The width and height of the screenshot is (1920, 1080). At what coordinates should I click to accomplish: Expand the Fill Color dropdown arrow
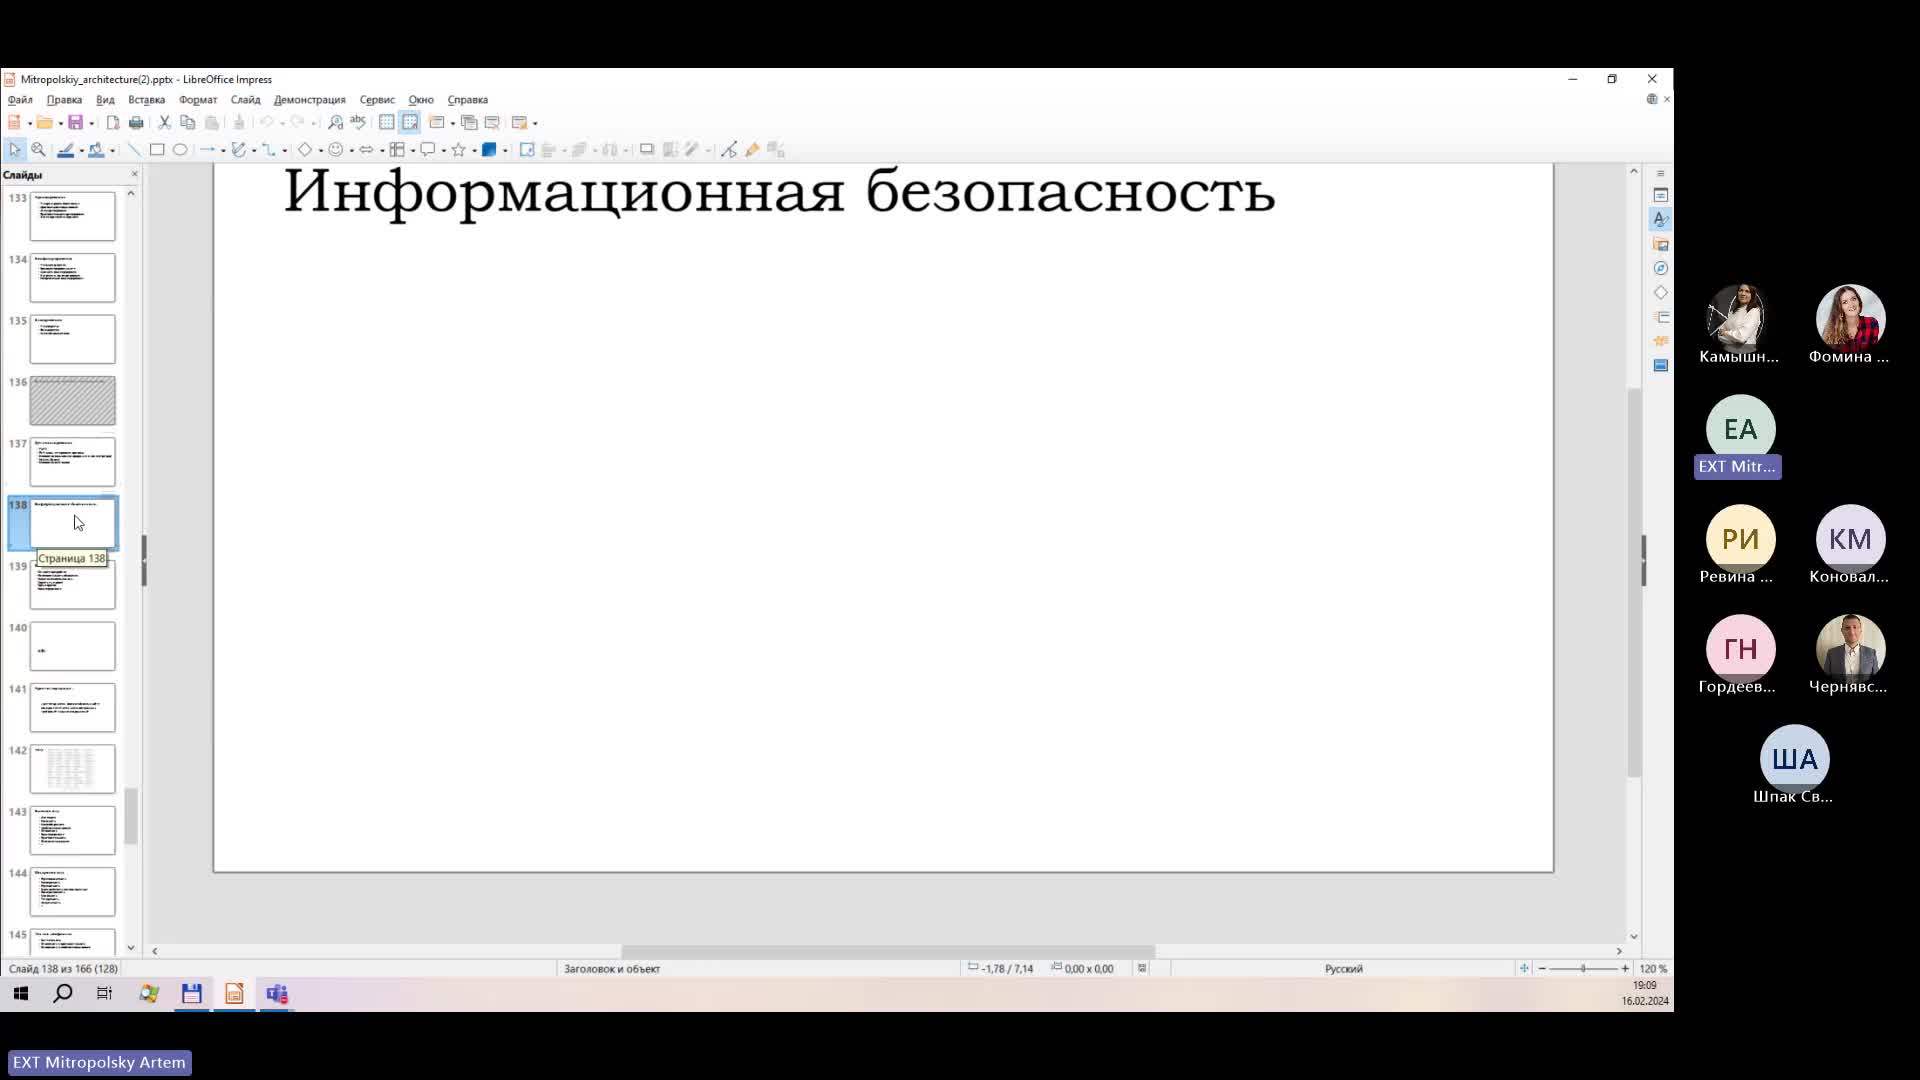click(x=112, y=151)
